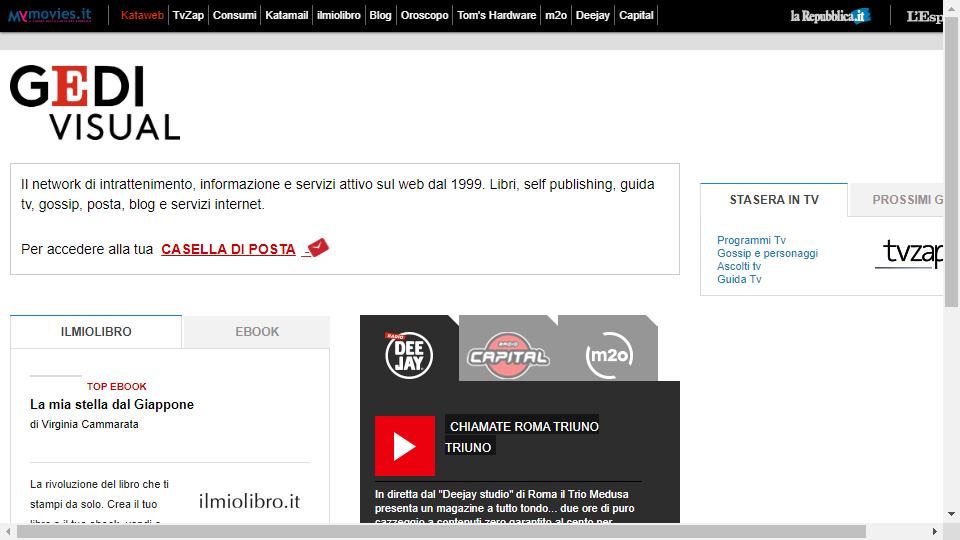The height and width of the screenshot is (540, 960).
Task: Open the Ascolti tv link
Action: 739,266
